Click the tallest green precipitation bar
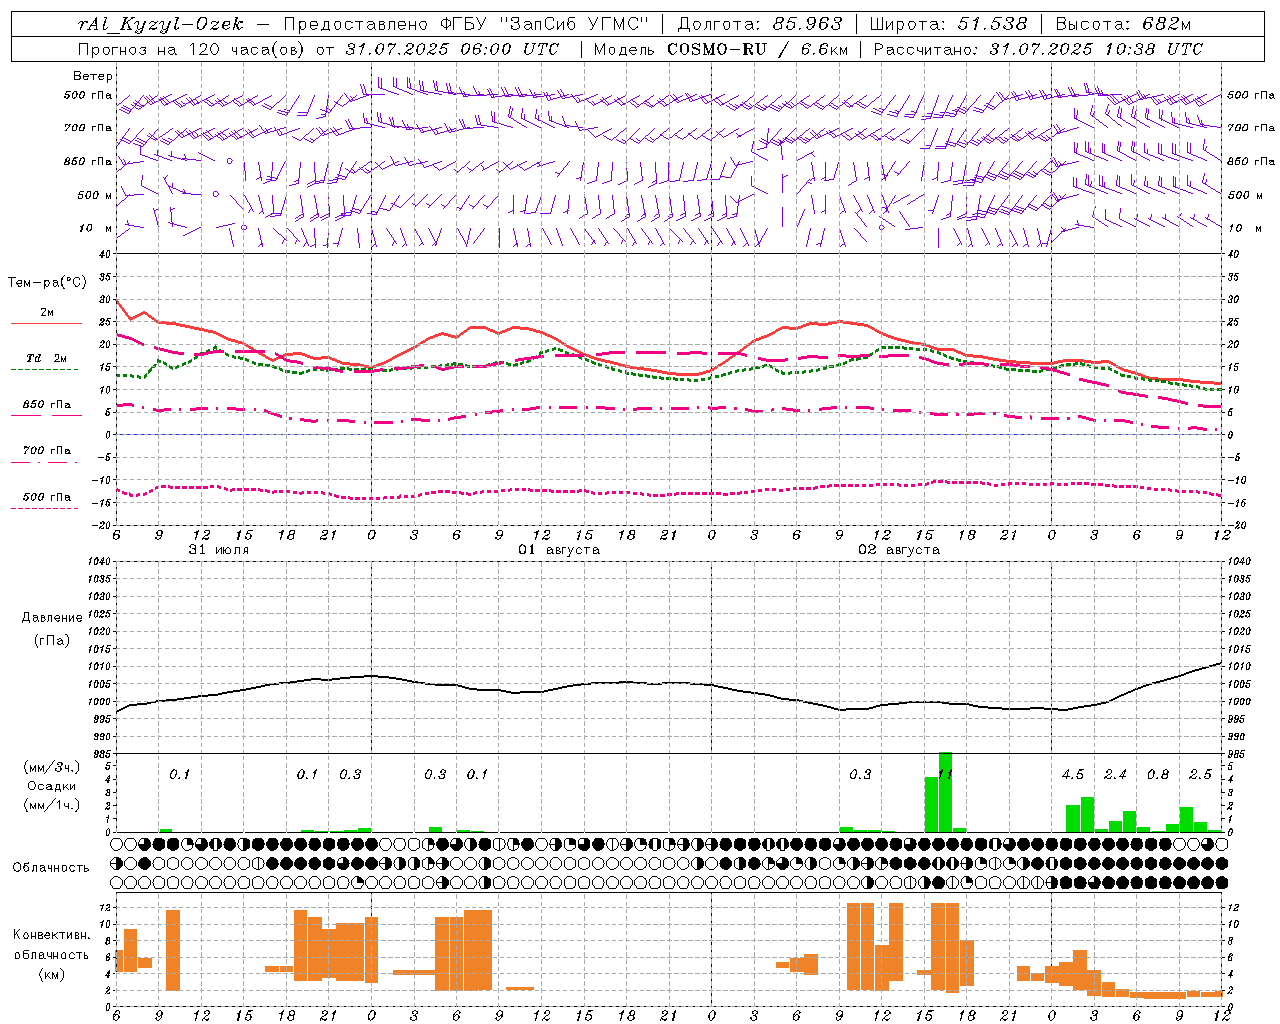Viewport: 1280px width, 1024px height. [x=945, y=792]
